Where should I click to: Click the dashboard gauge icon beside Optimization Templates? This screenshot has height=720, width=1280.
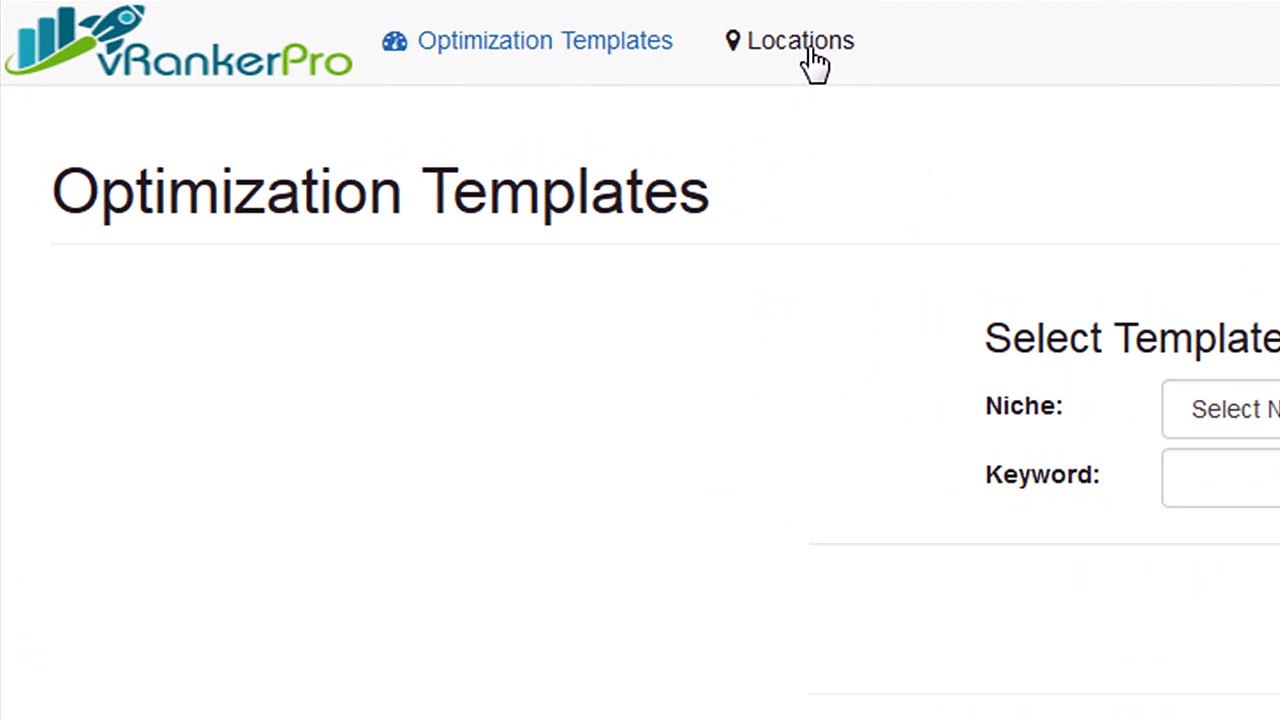coord(395,41)
